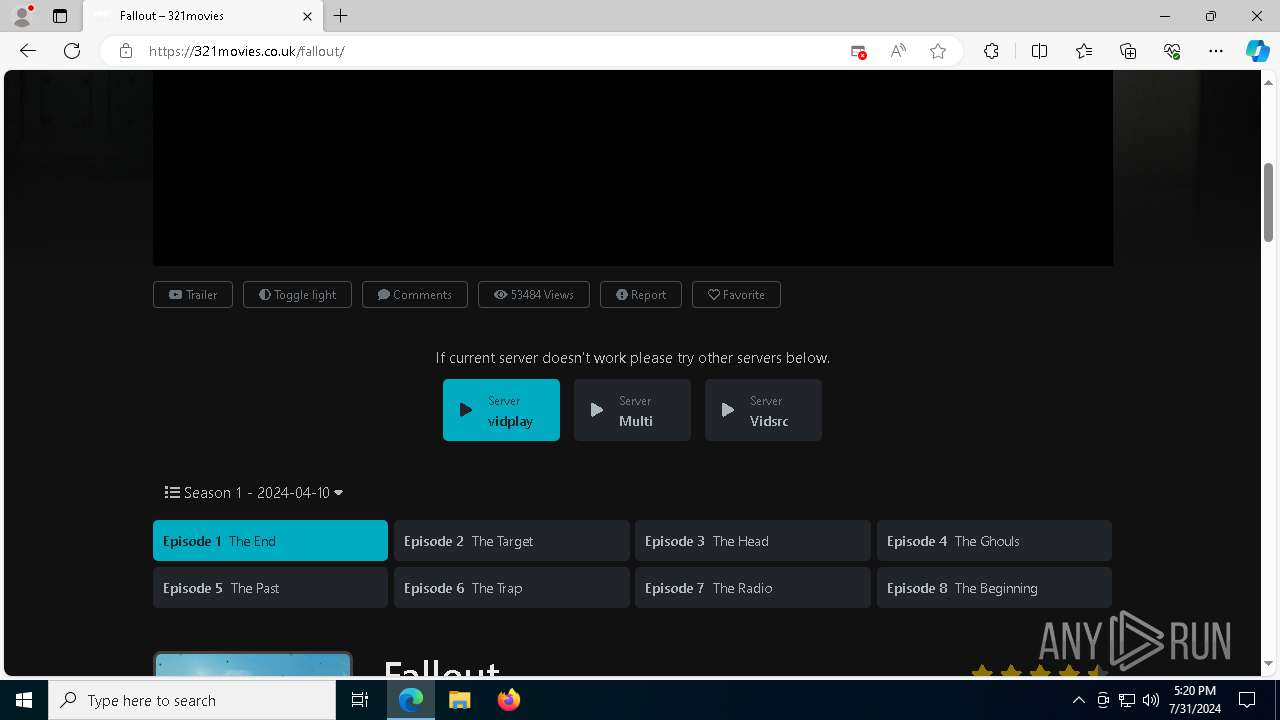The width and height of the screenshot is (1280, 720).
Task: Open the network tray icon
Action: coord(1127,700)
